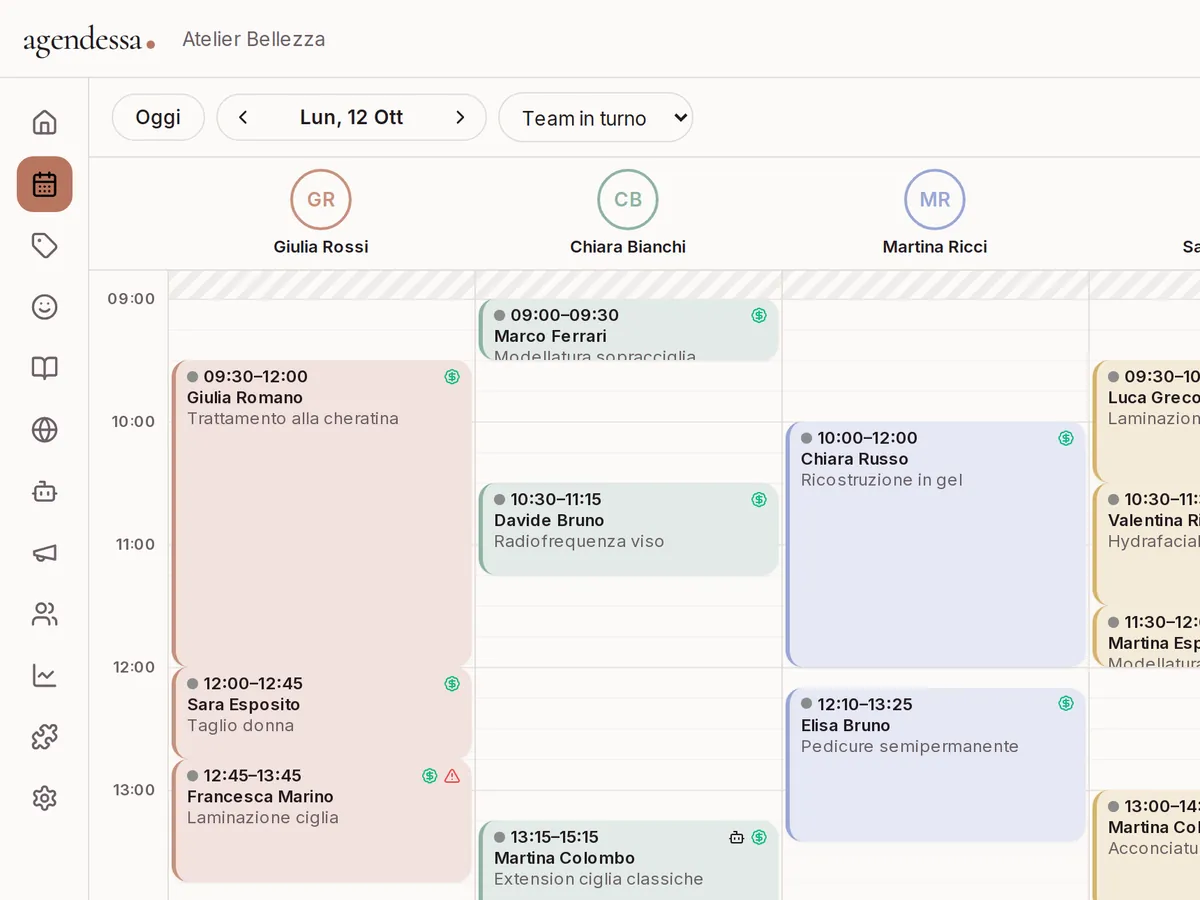Go to next day with right chevron
The width and height of the screenshot is (1200, 900).
460,118
